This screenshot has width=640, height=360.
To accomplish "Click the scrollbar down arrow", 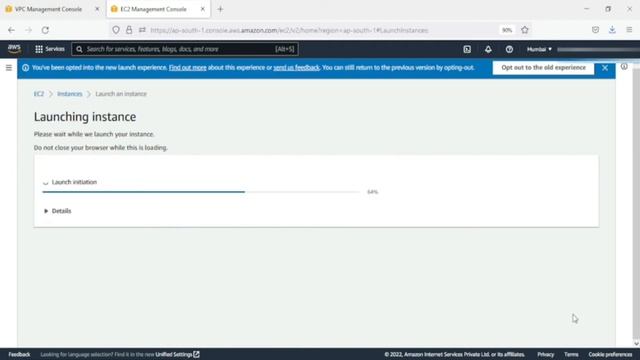I will click(x=636, y=343).
